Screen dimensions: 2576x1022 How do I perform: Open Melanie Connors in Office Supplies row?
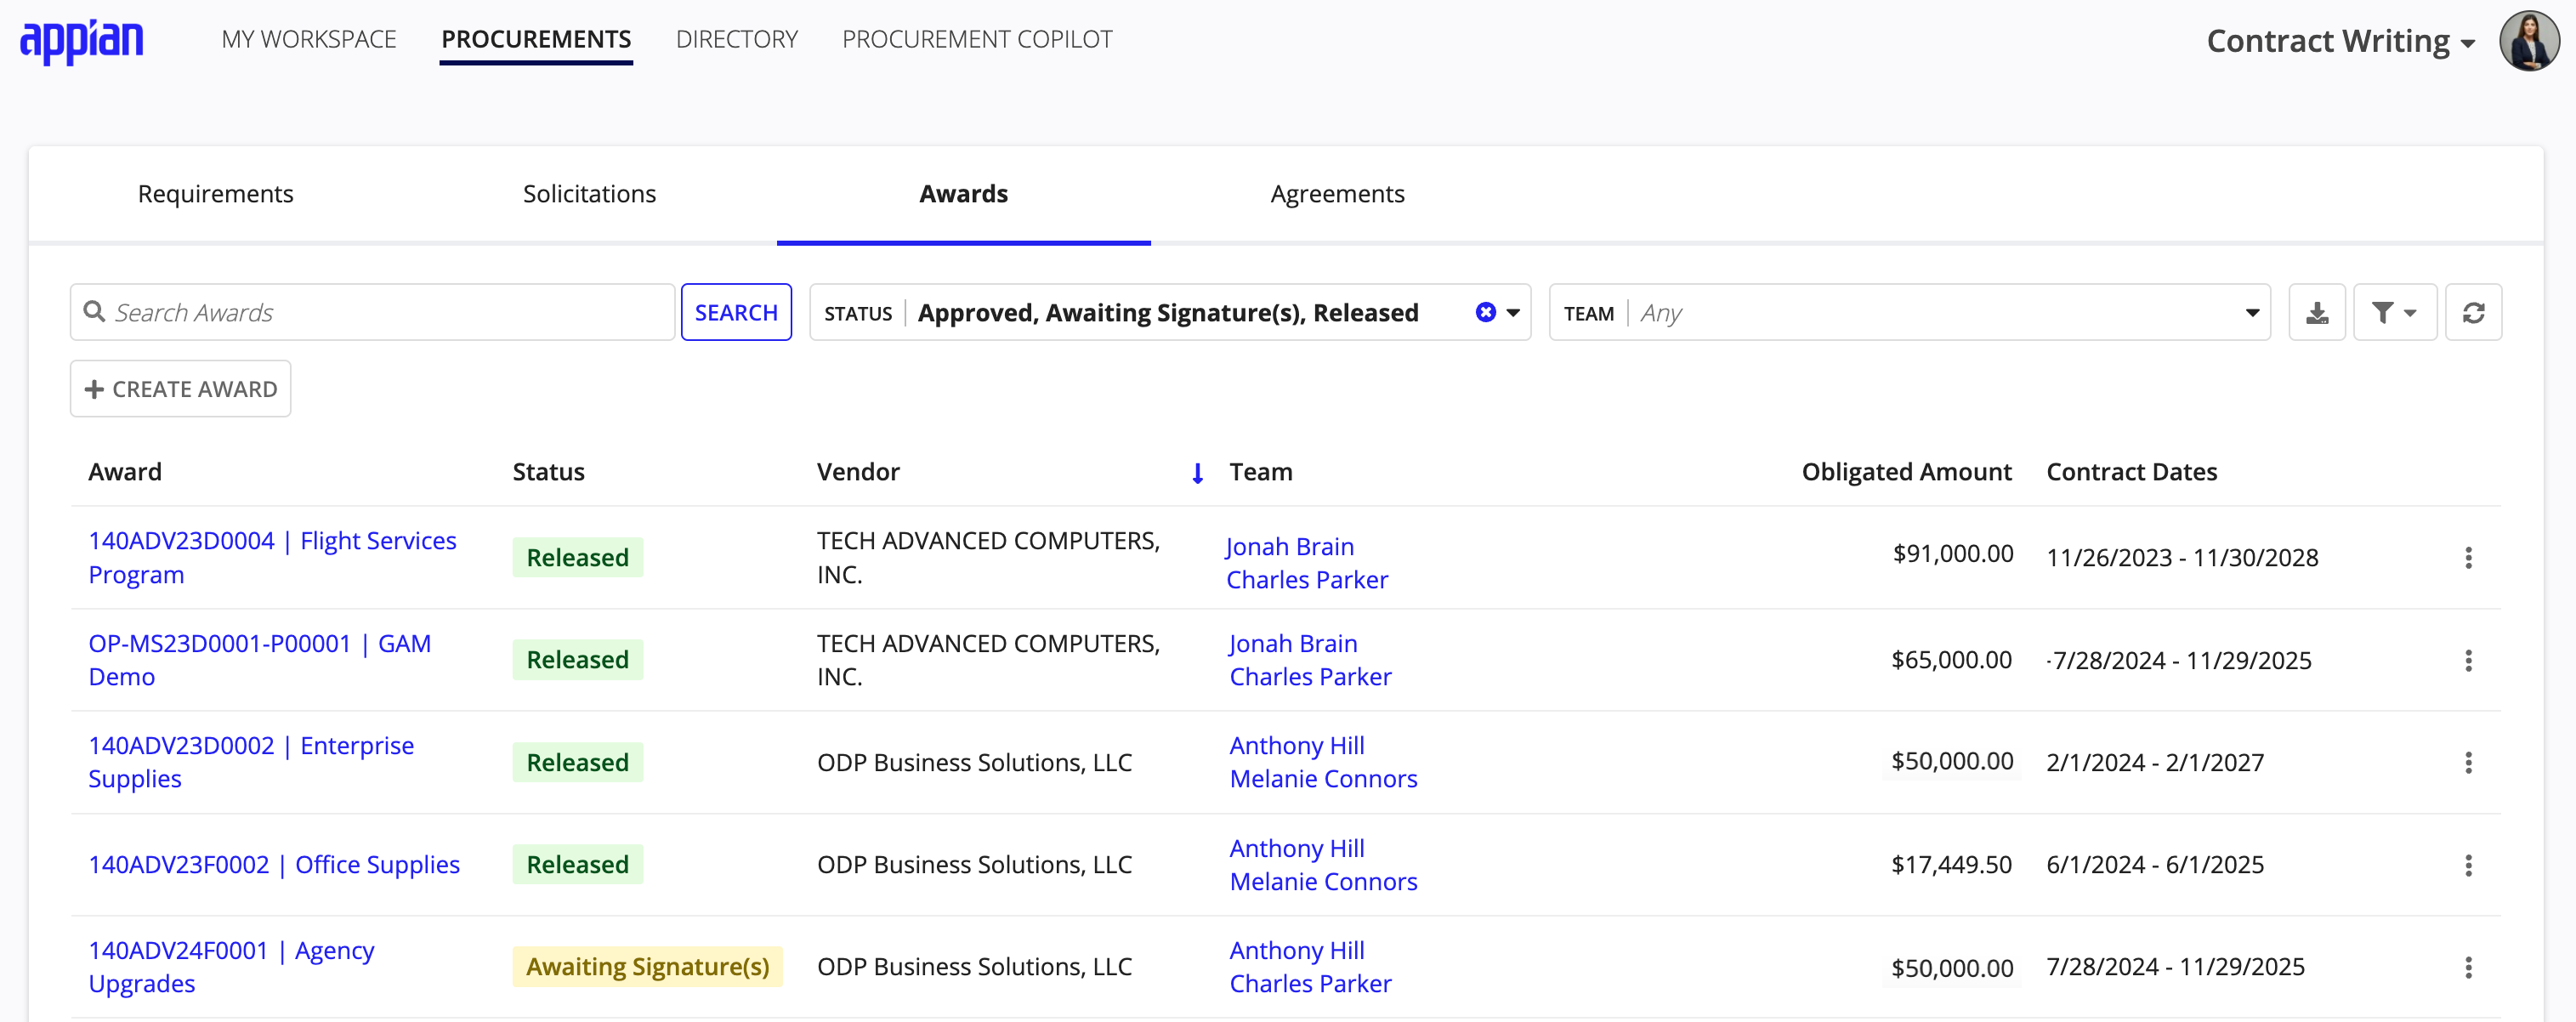coord(1323,882)
